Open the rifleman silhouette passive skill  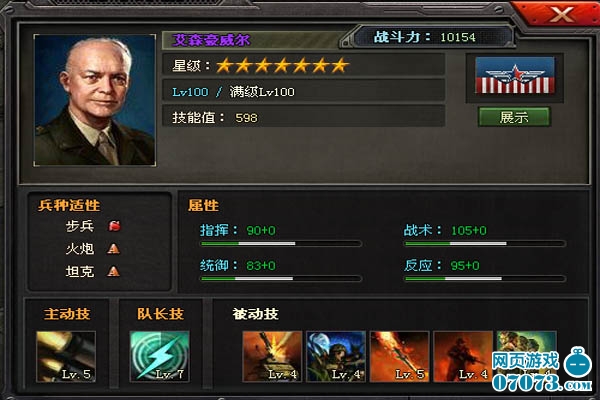[x=463, y=356]
